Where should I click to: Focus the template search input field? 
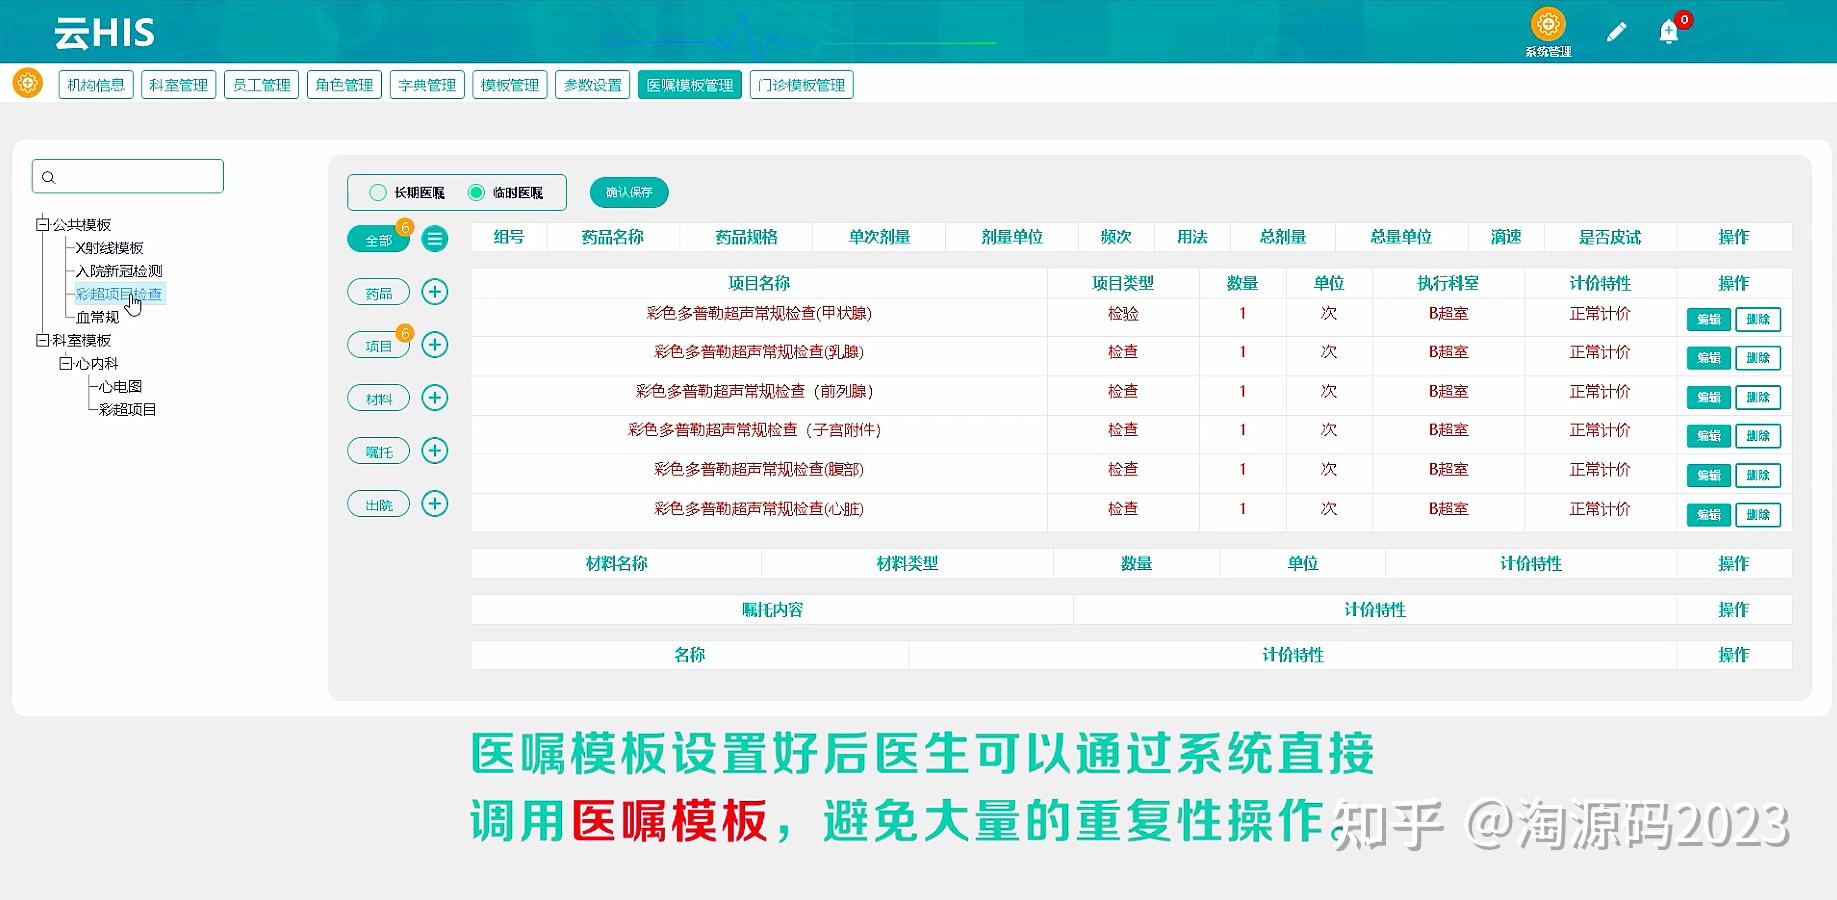(x=128, y=176)
